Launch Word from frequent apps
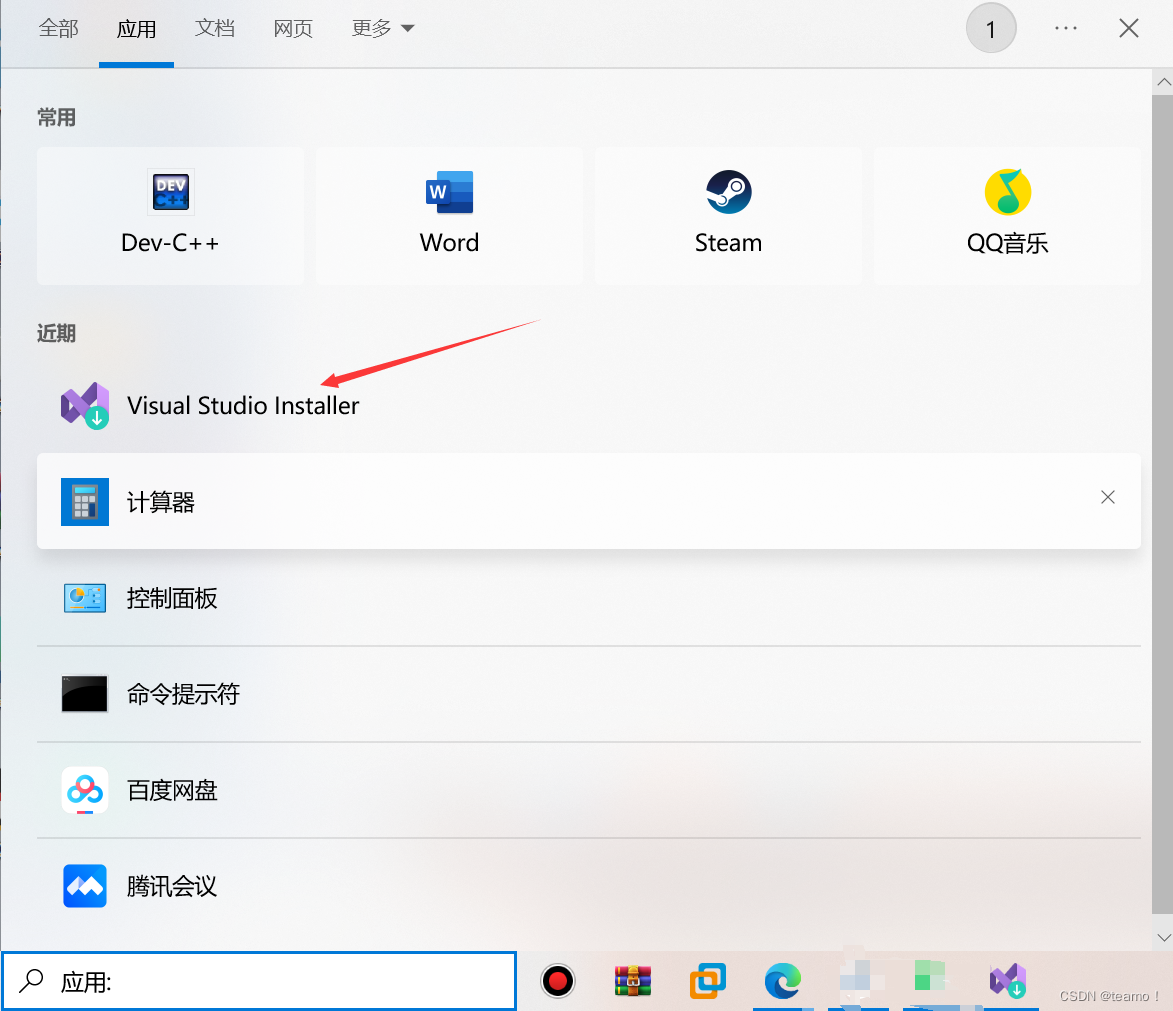The image size is (1173, 1011). coord(449,216)
